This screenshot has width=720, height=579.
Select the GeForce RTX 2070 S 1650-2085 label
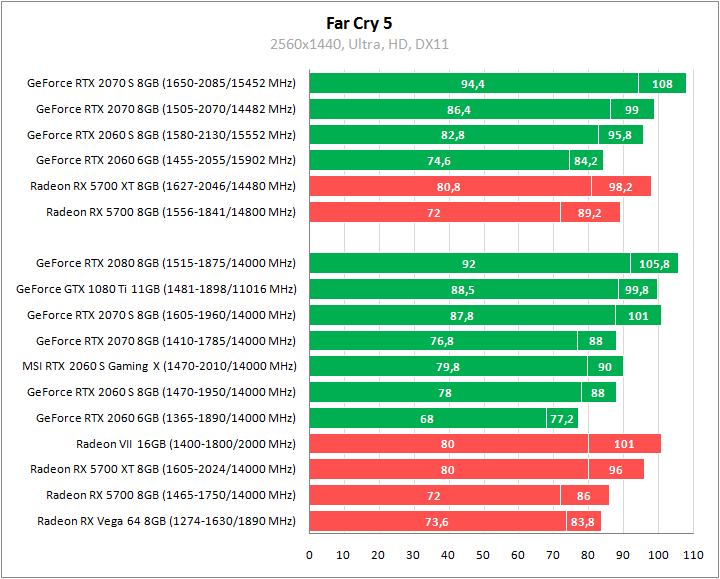161,83
